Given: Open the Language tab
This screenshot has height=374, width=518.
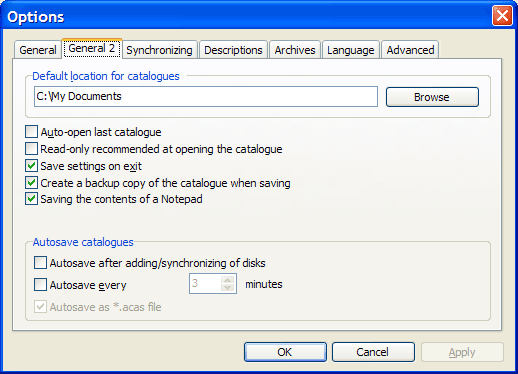Looking at the screenshot, I should (350, 50).
